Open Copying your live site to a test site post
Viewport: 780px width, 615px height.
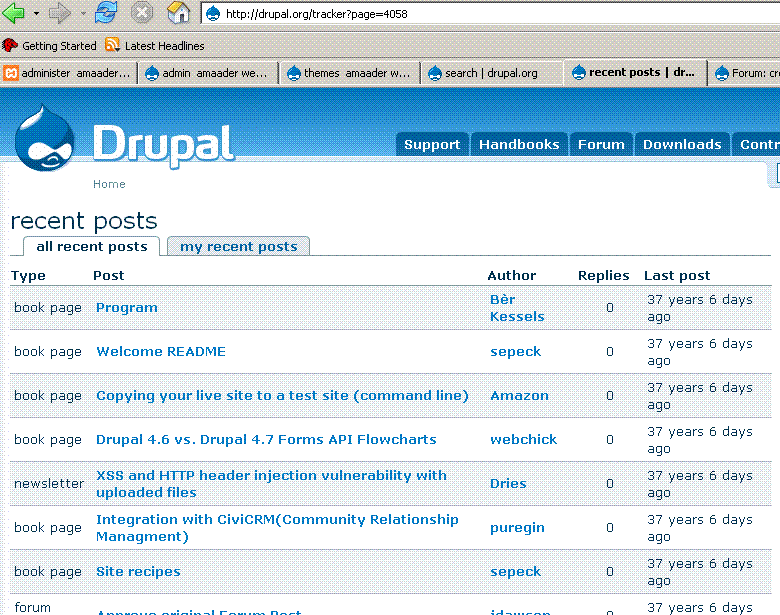click(282, 396)
